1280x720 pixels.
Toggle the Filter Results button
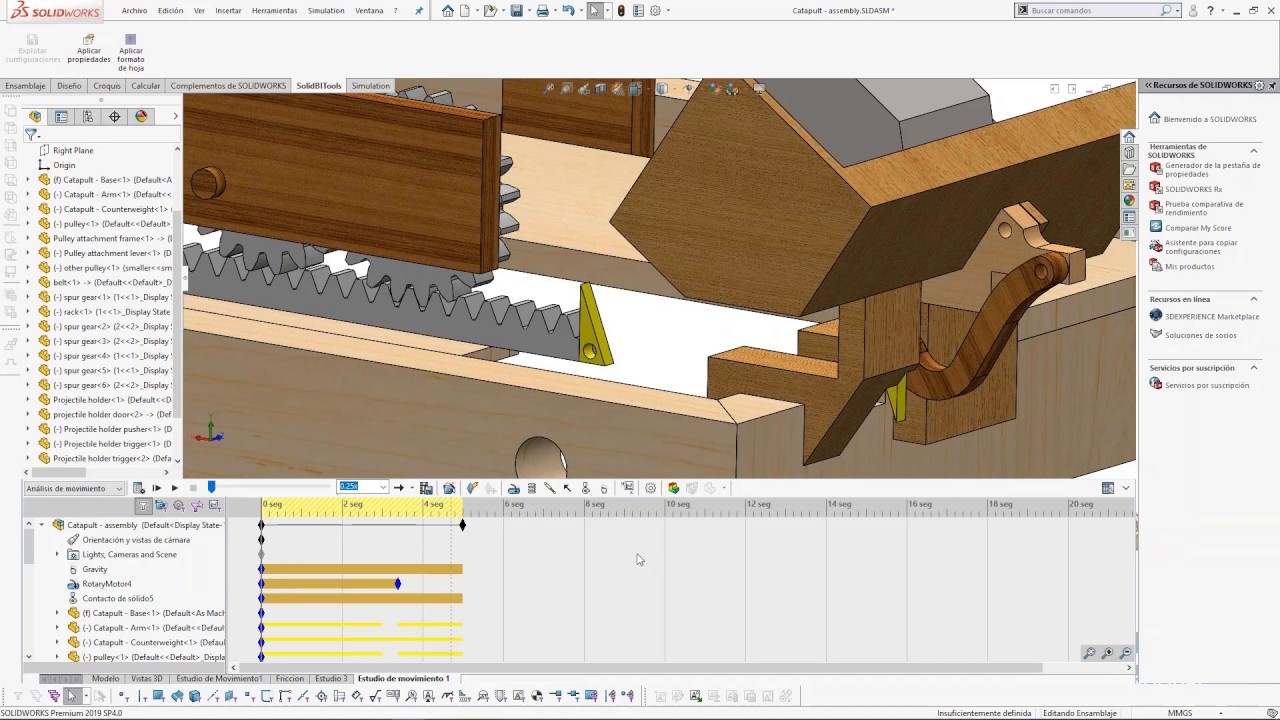click(214, 505)
